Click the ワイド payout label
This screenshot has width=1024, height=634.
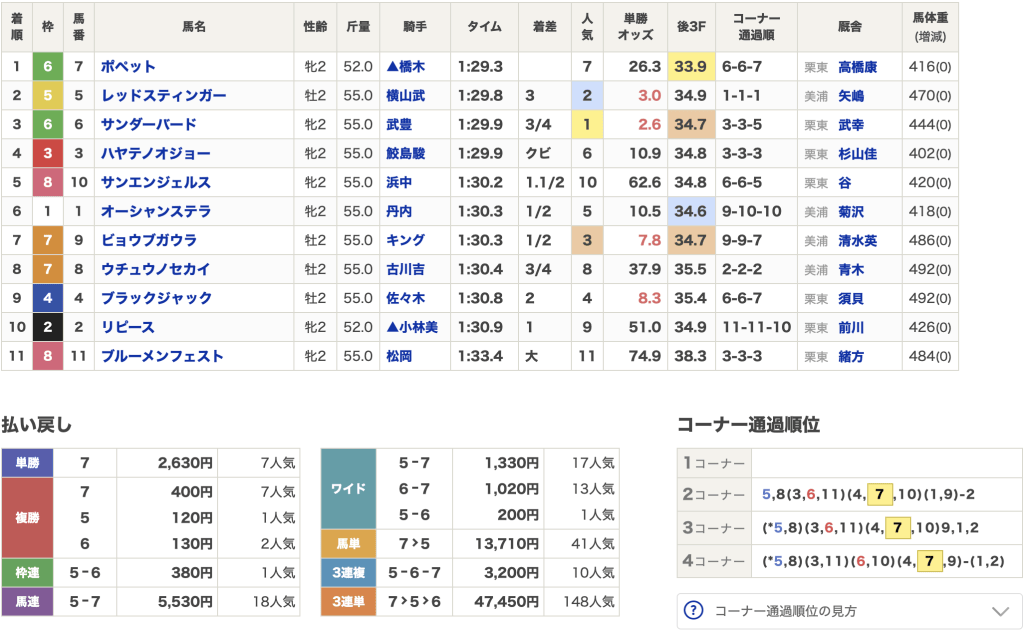click(349, 488)
